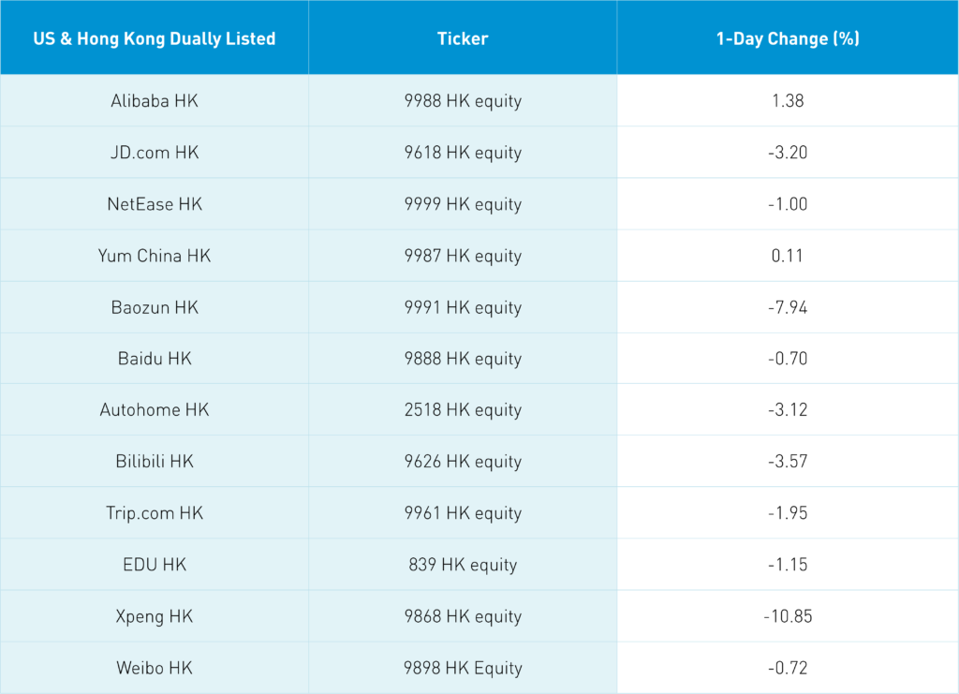Click the '839 HK equity' ticker cell
The width and height of the screenshot is (959, 694).
tap(462, 565)
